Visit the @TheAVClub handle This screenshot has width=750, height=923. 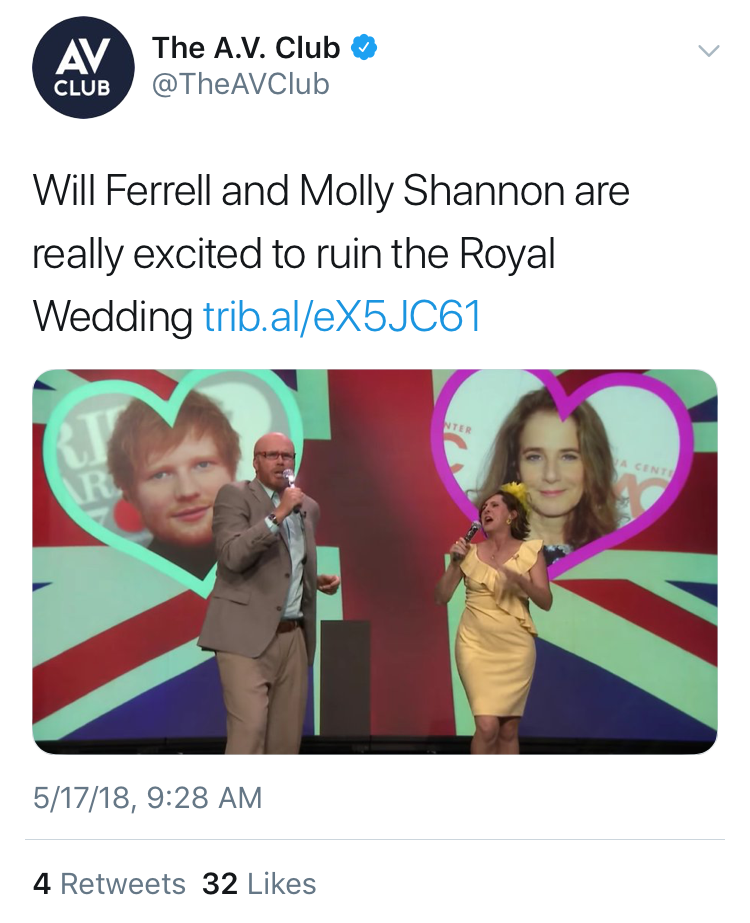pos(240,86)
